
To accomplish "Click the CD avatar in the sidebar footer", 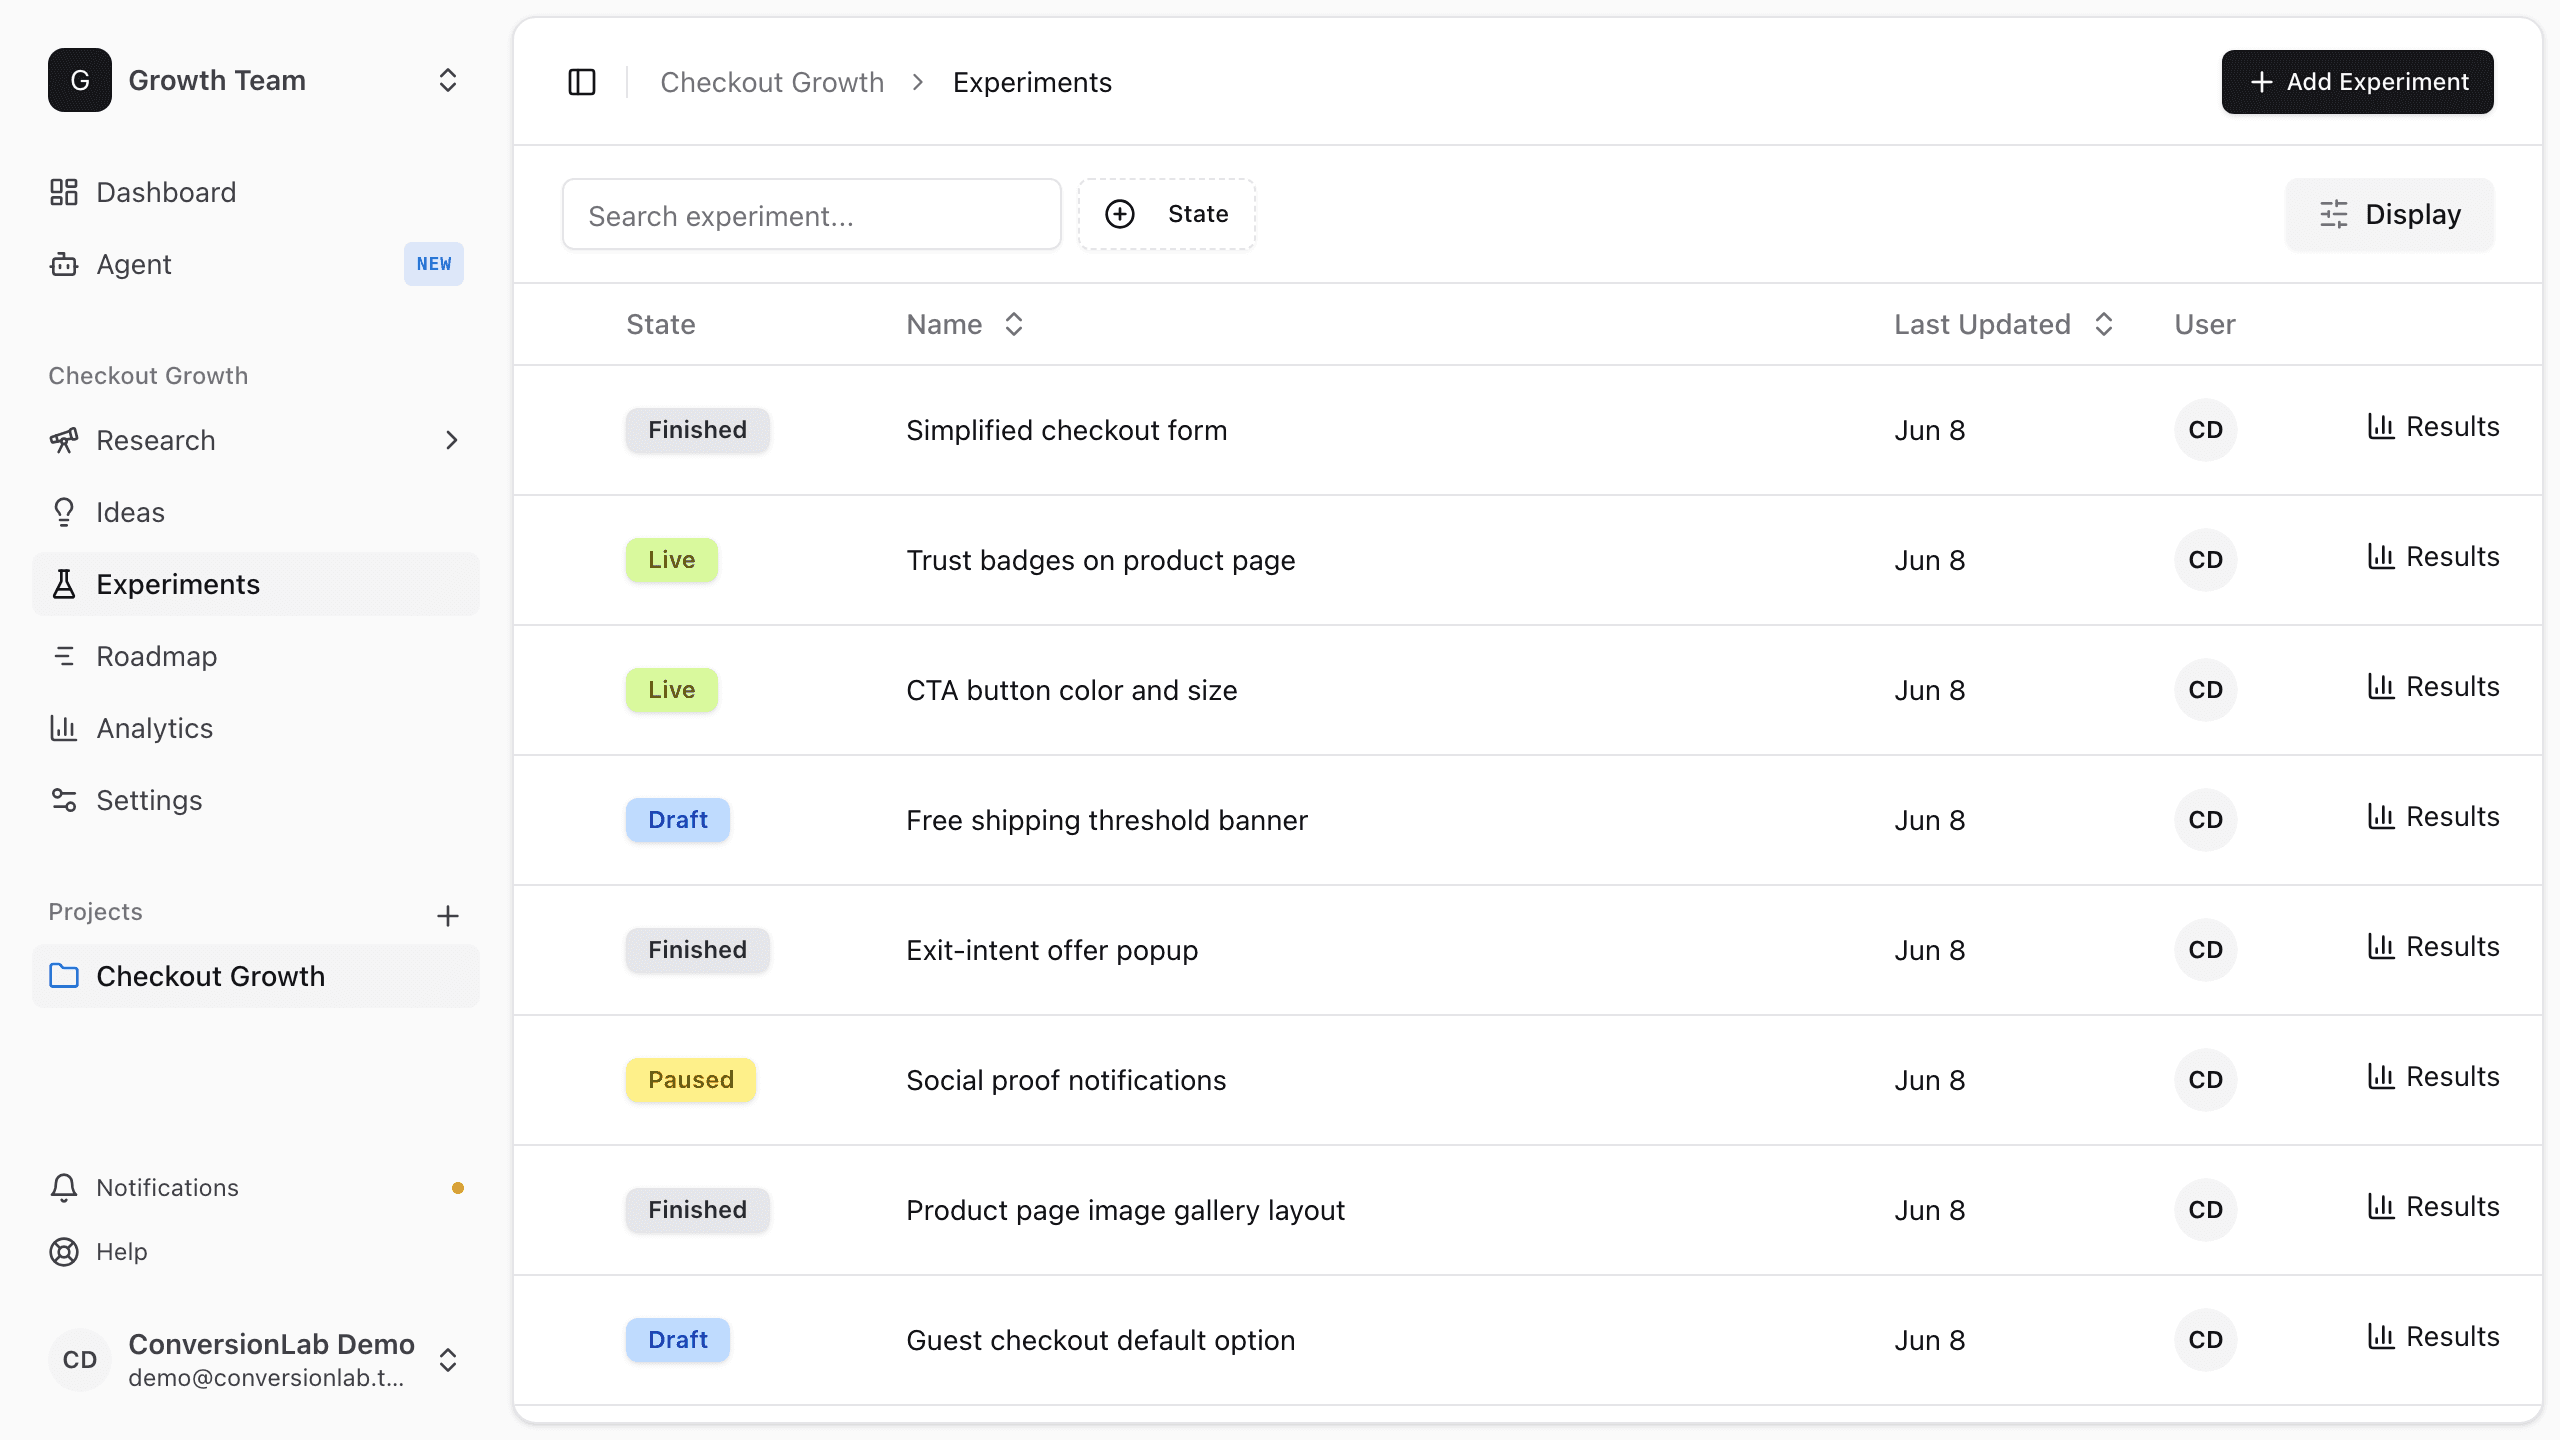I will 80,1360.
